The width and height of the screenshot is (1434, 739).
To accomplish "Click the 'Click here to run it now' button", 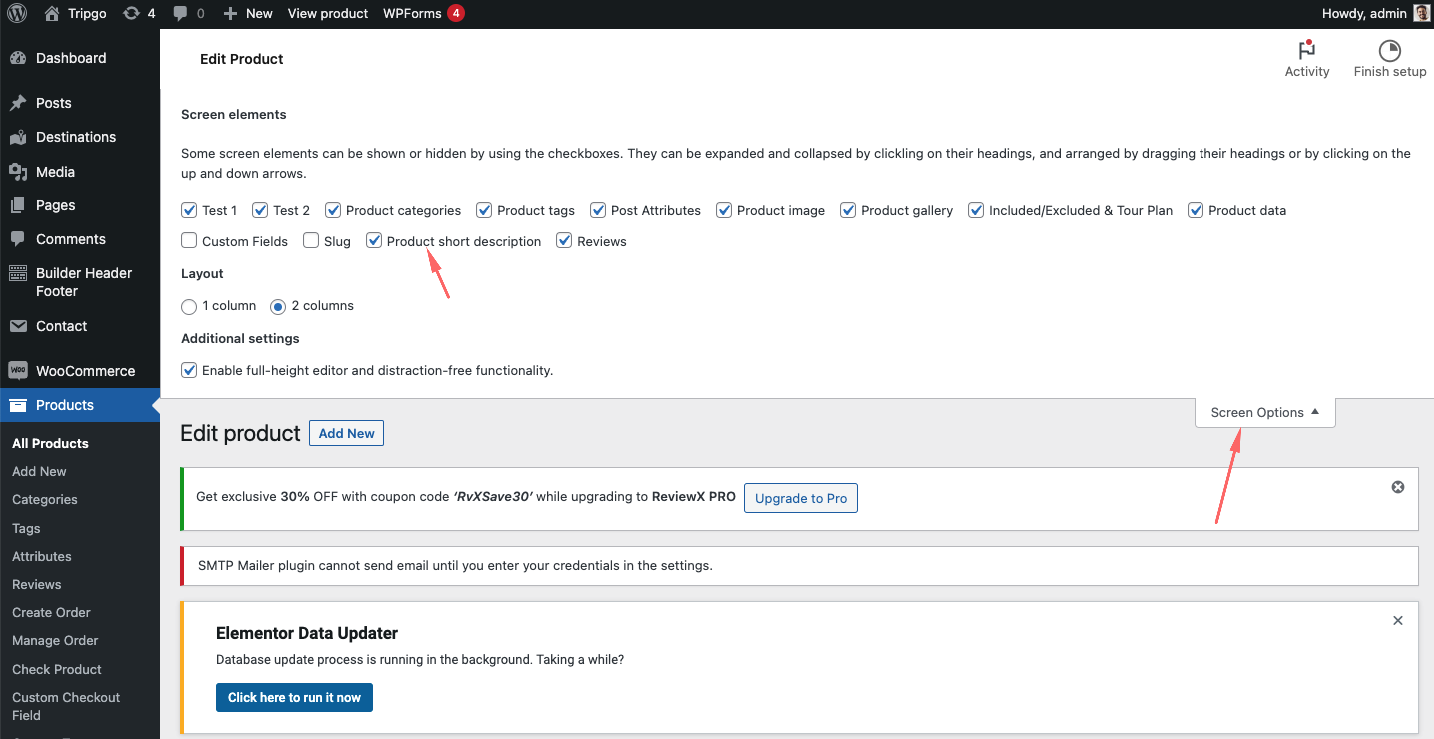I will pyautogui.click(x=294, y=697).
